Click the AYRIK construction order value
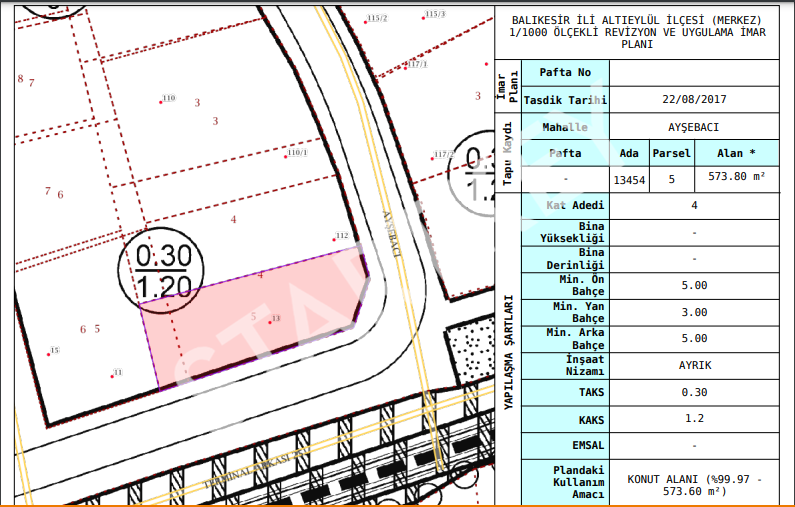 694,365
